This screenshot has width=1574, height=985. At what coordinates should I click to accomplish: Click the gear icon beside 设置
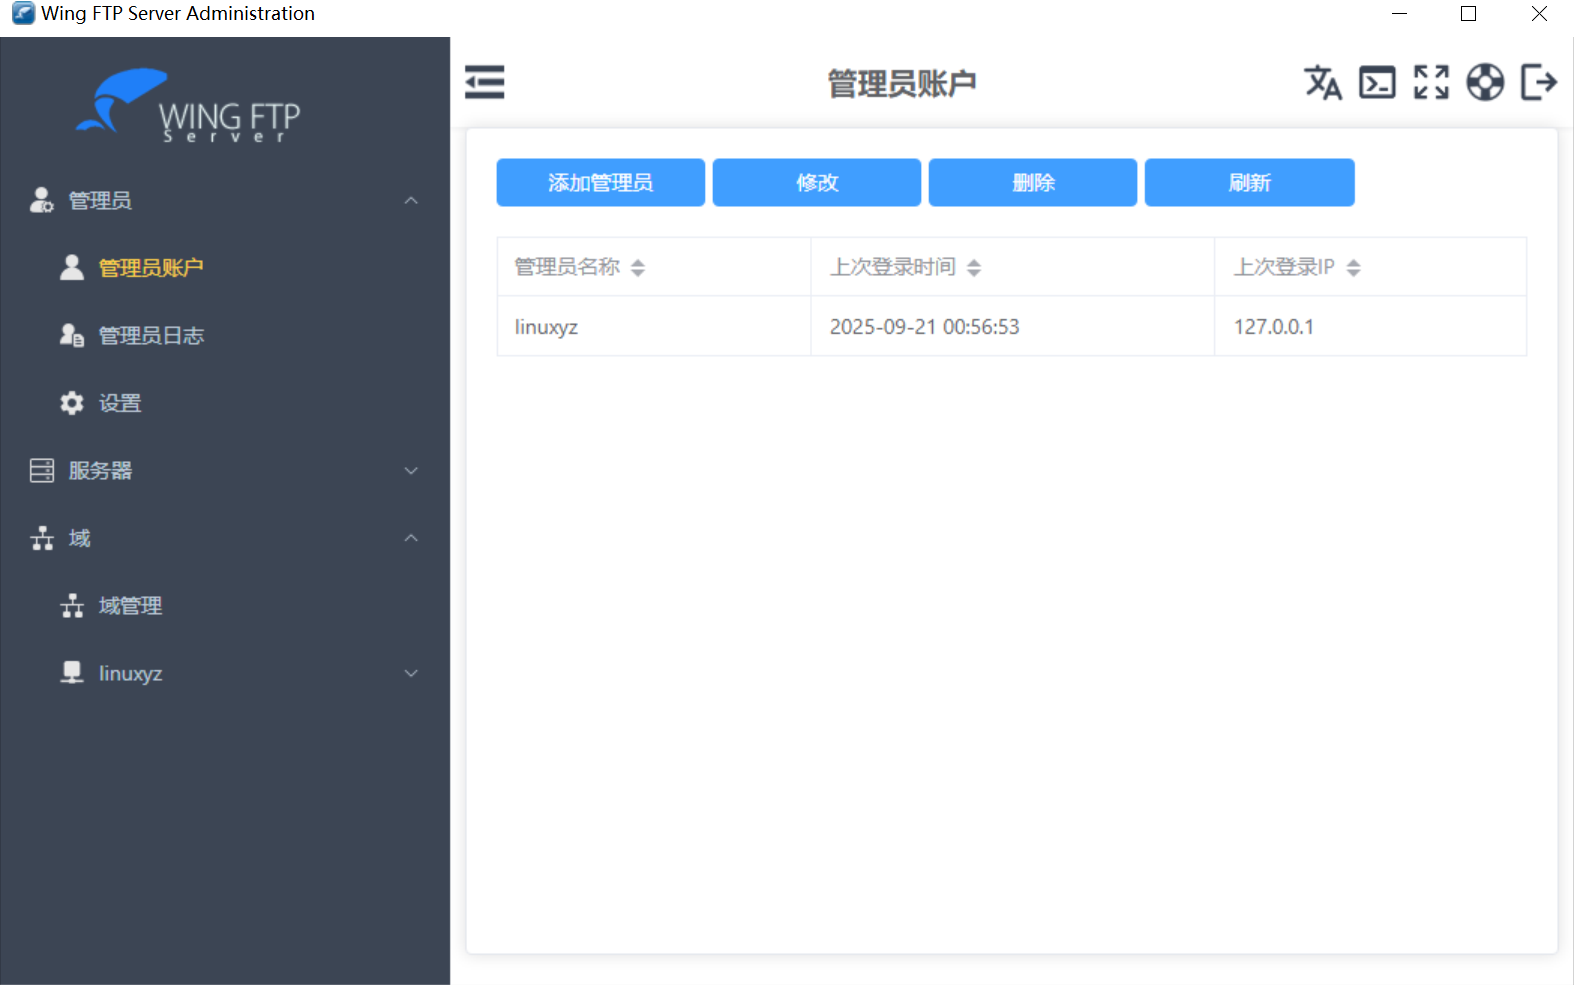point(72,403)
